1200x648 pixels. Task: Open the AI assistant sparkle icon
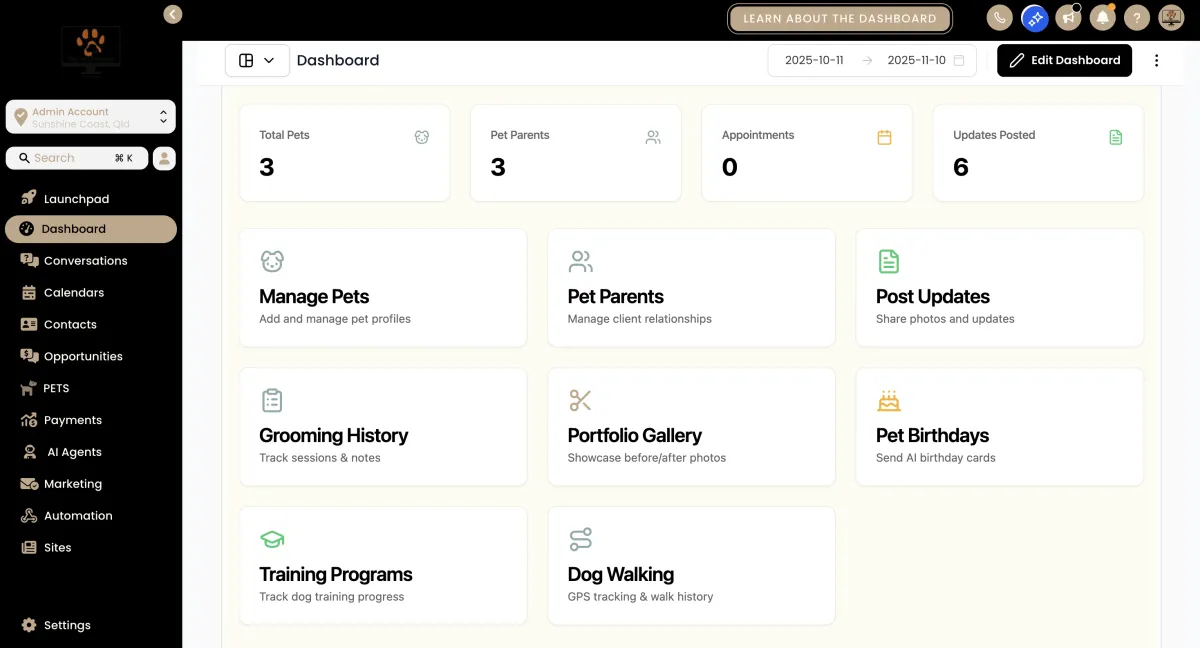pos(1034,18)
